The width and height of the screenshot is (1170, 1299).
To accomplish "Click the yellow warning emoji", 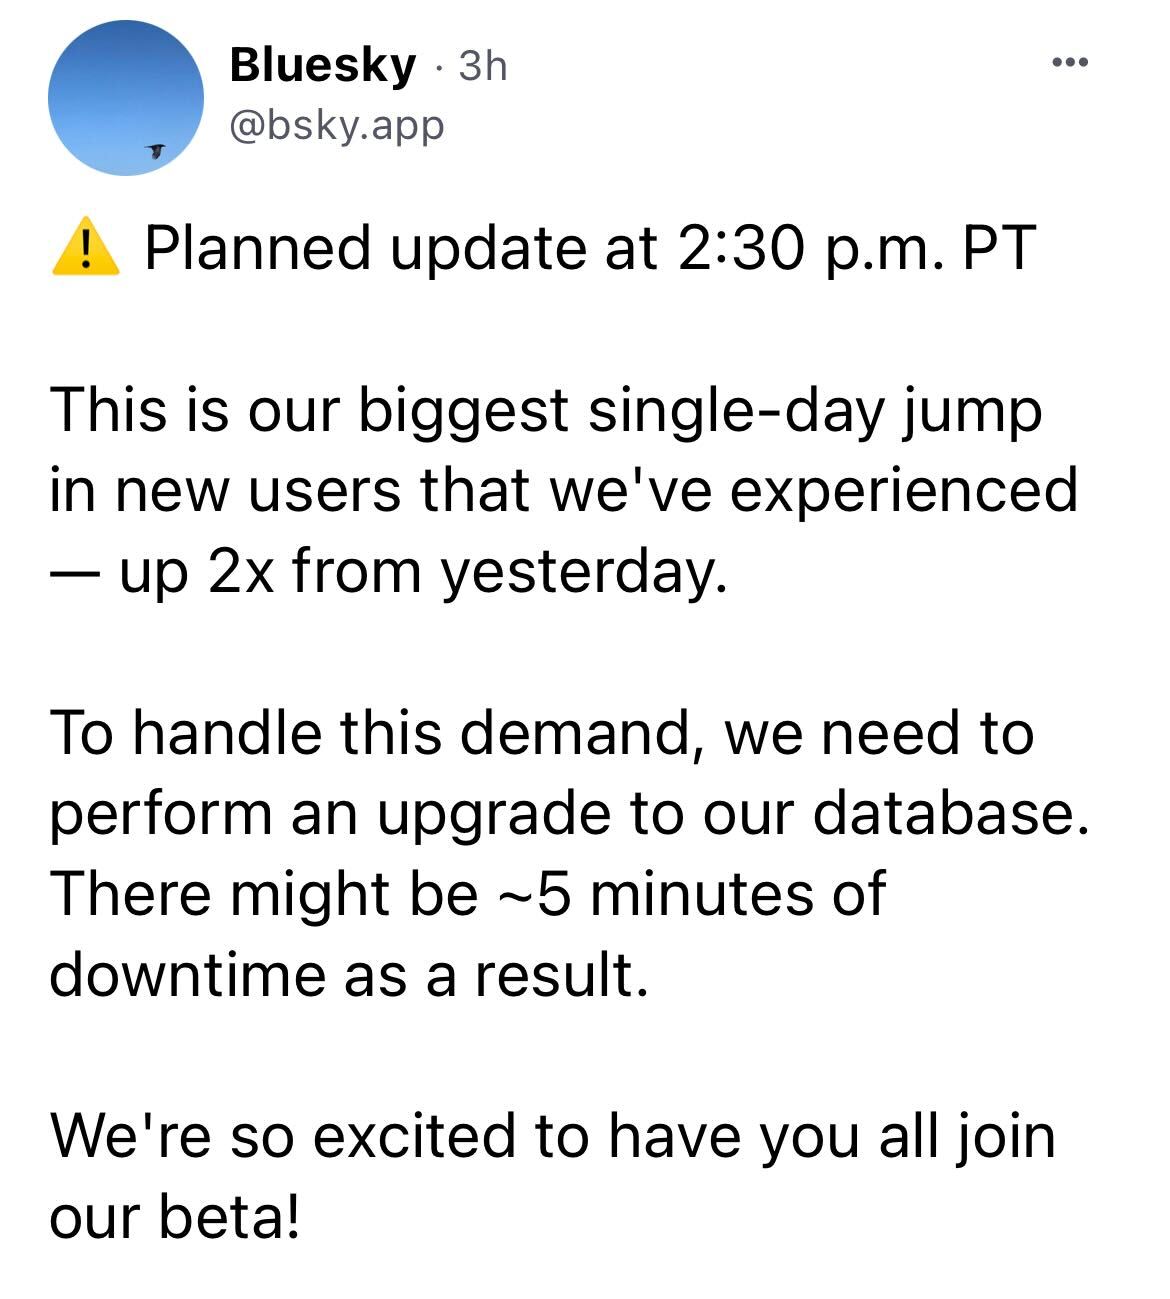I will (x=85, y=249).
